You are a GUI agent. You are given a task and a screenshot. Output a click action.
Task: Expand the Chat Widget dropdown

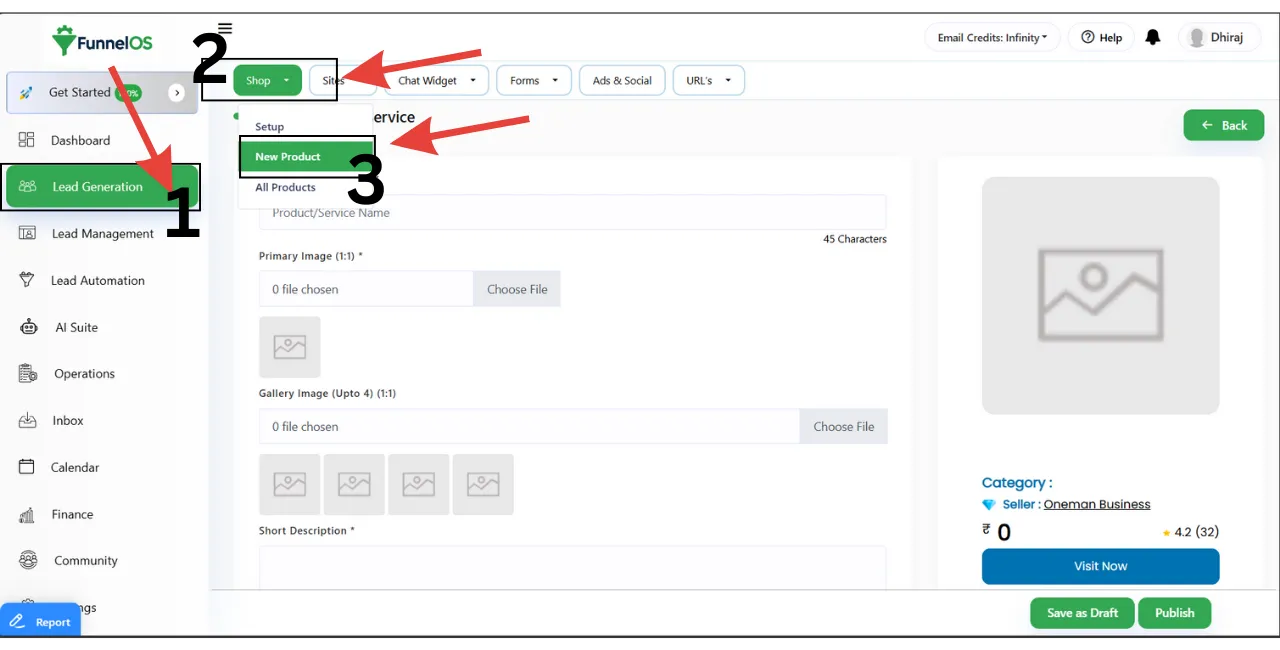pos(437,81)
